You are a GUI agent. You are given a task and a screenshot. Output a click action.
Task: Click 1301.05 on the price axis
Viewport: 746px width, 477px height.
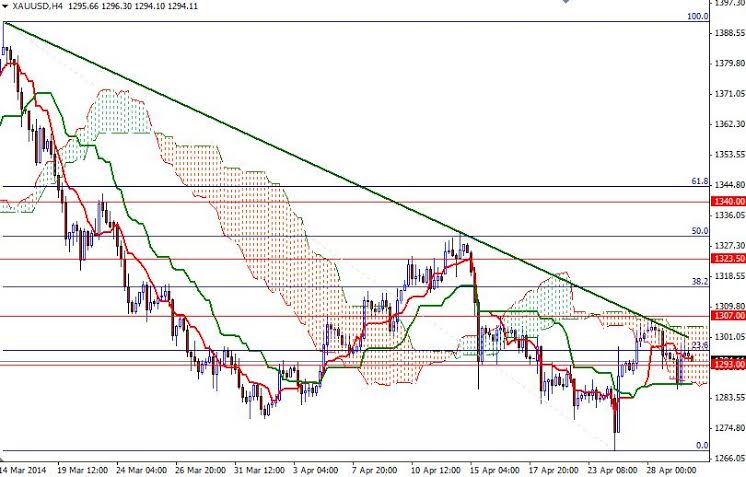point(729,337)
